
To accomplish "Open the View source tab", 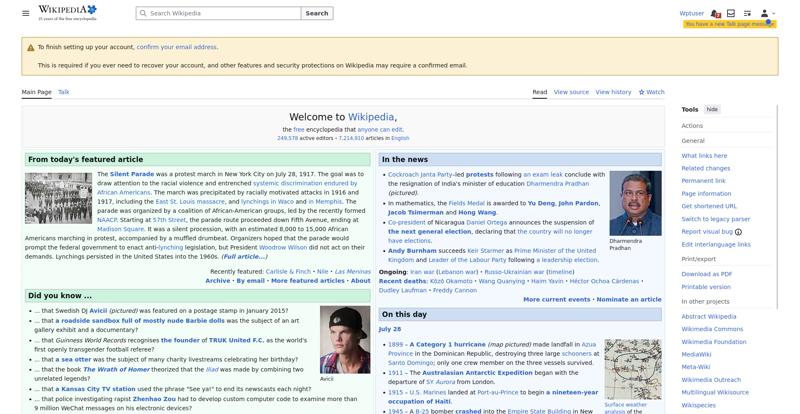I will coord(571,92).
